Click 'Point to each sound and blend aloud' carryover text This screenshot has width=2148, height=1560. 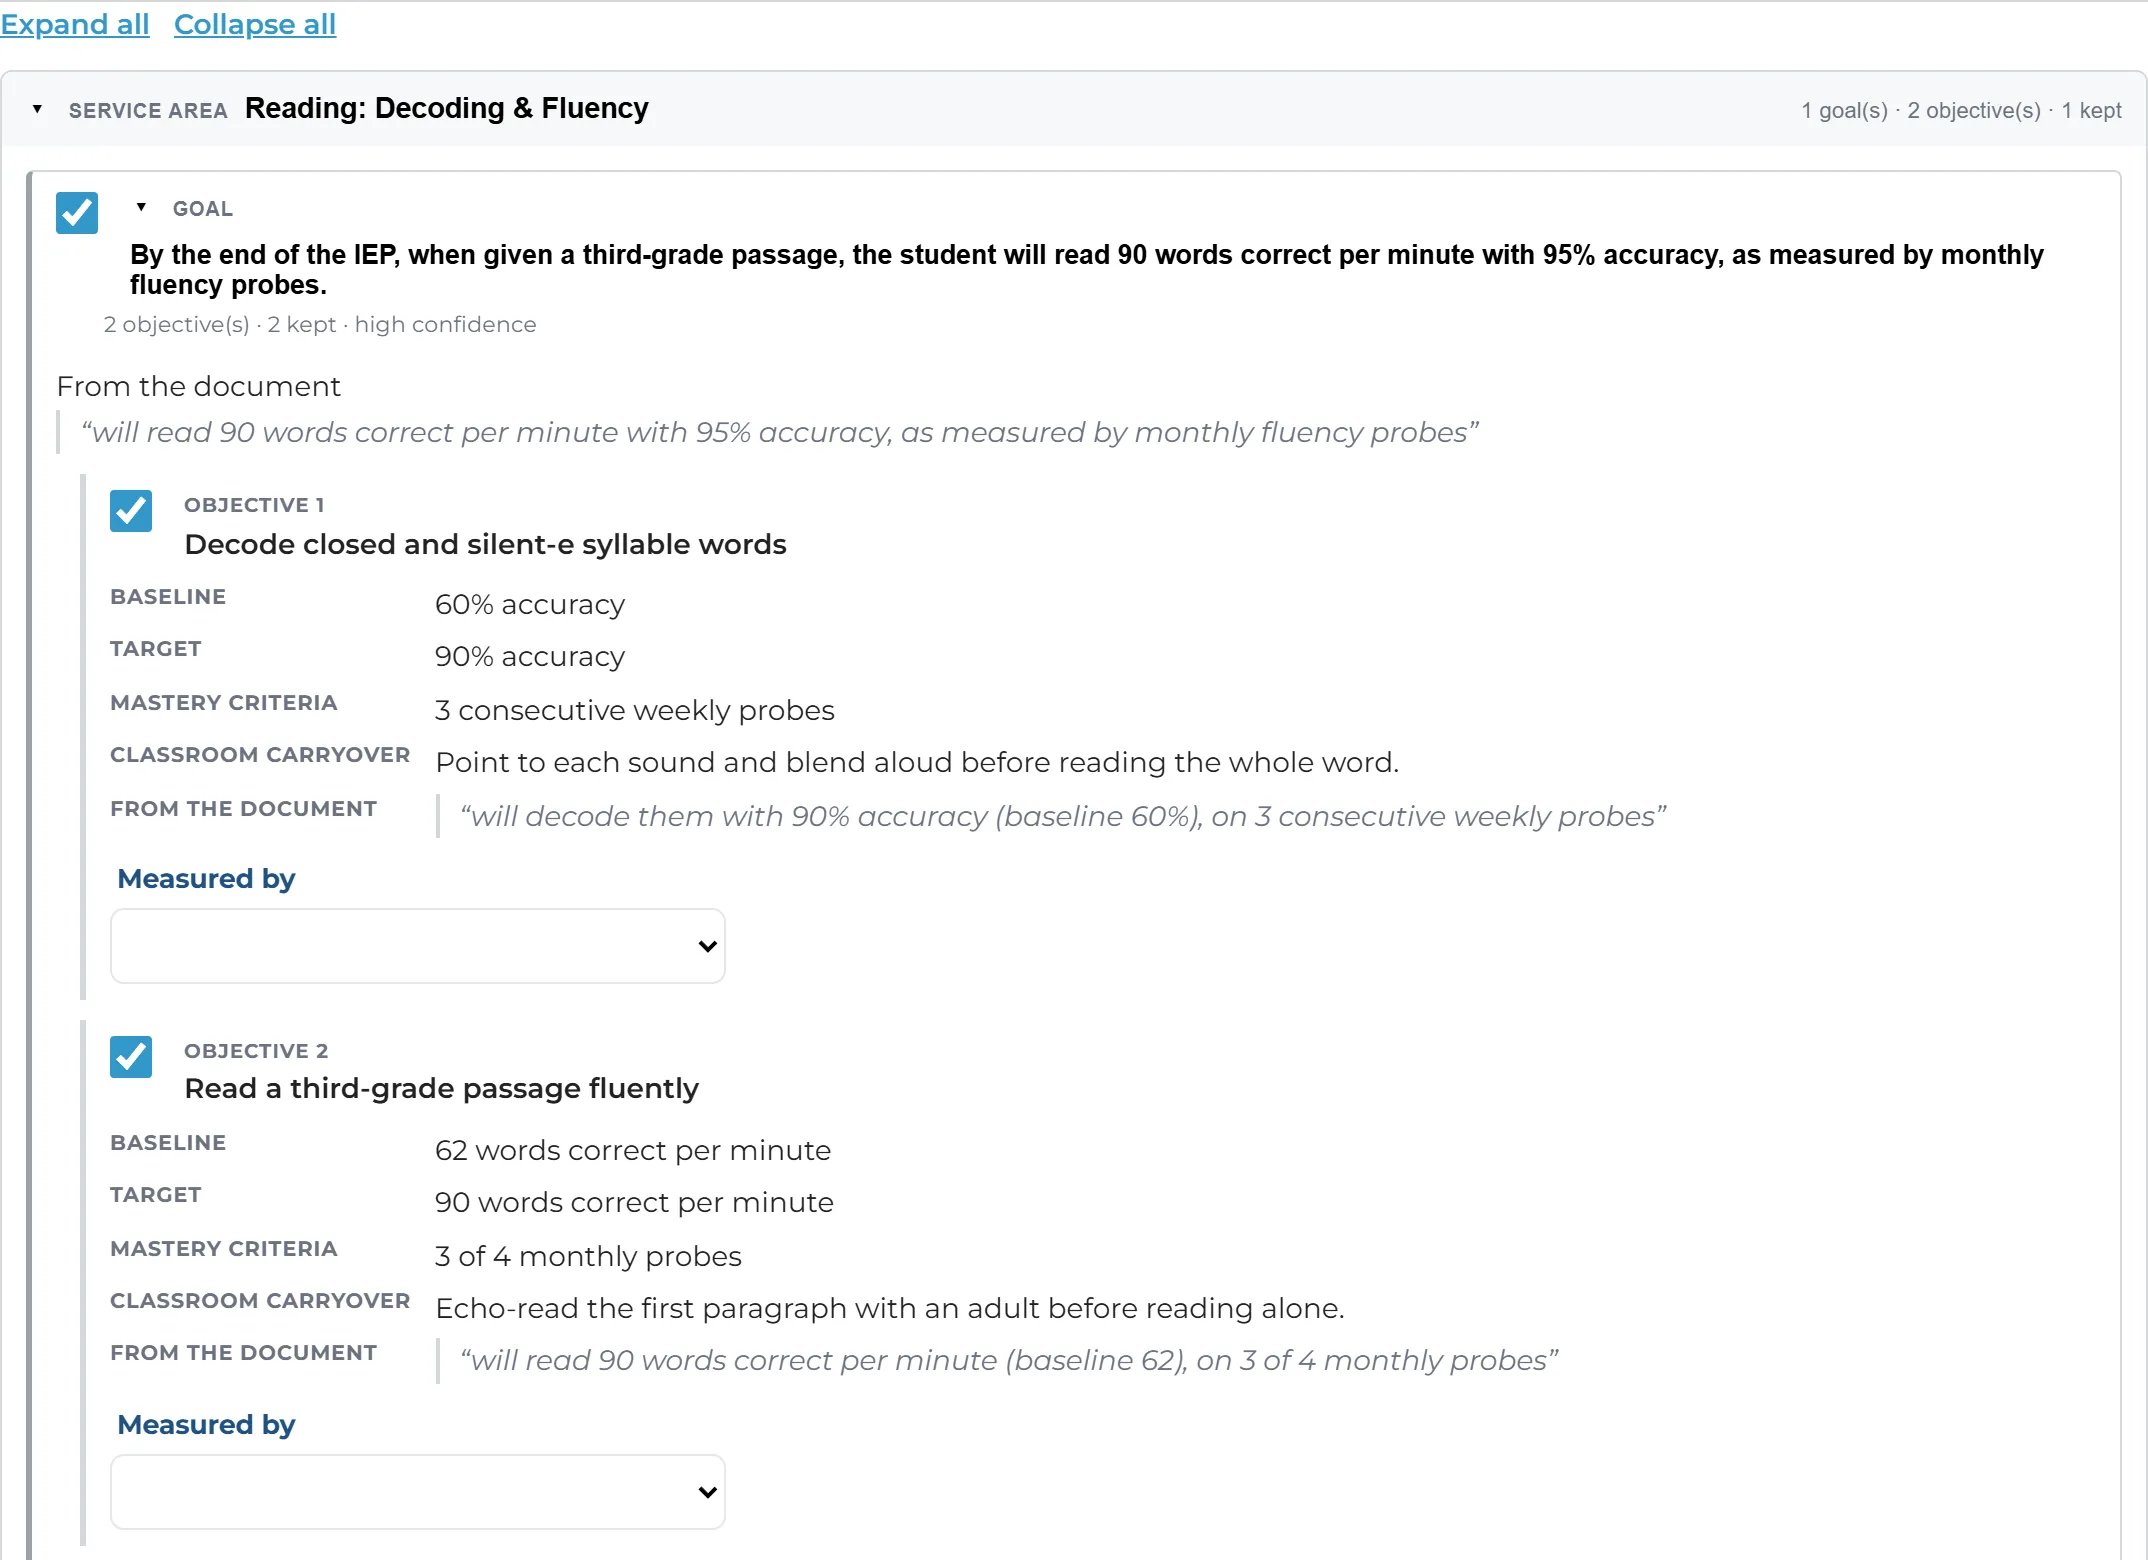click(917, 763)
